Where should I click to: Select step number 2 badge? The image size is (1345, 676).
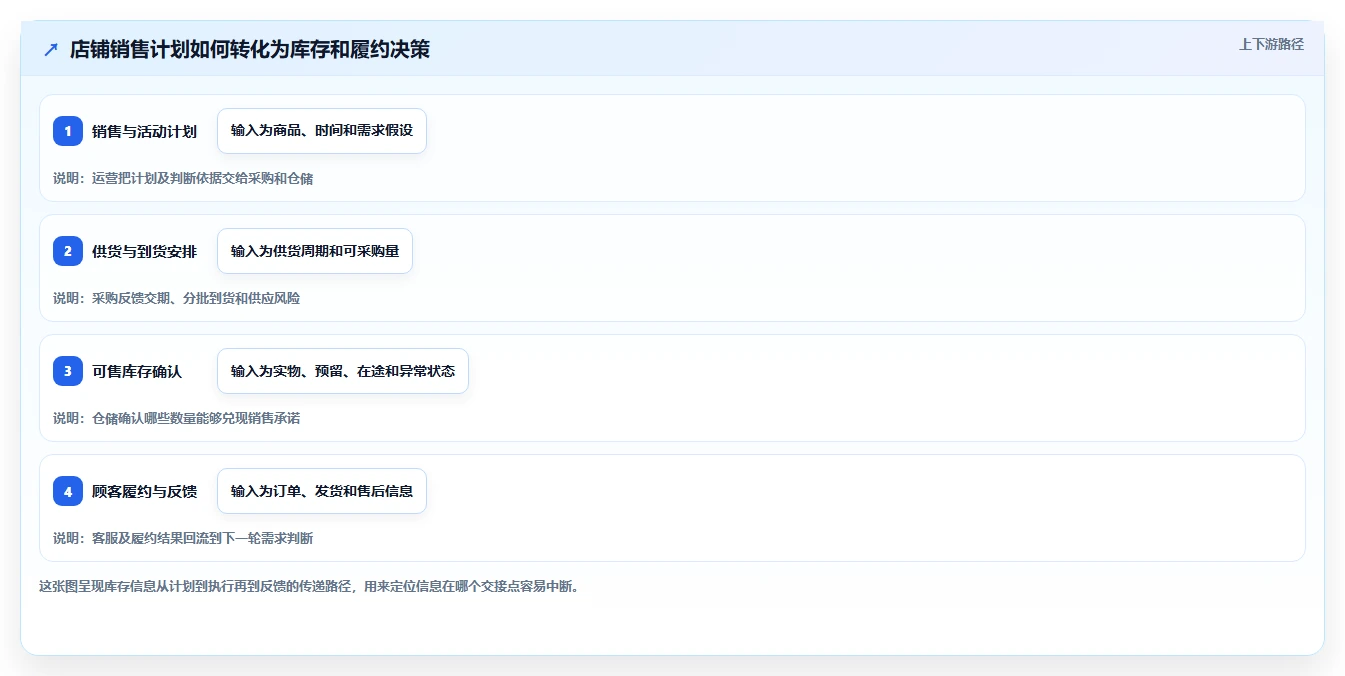[x=68, y=251]
